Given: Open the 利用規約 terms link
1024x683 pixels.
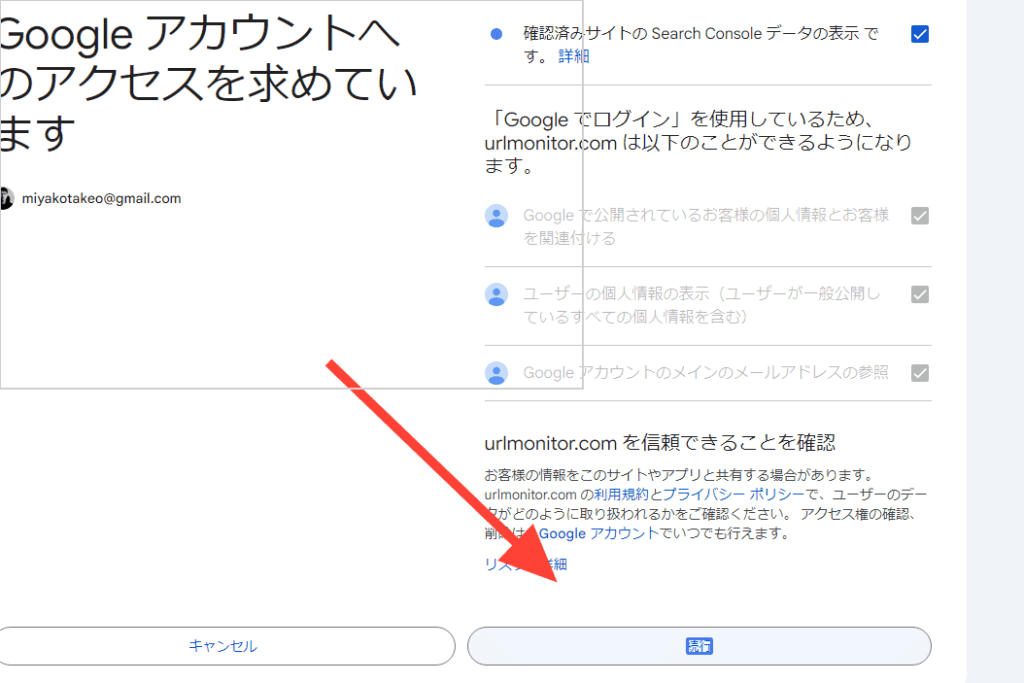Looking at the screenshot, I should 621,494.
